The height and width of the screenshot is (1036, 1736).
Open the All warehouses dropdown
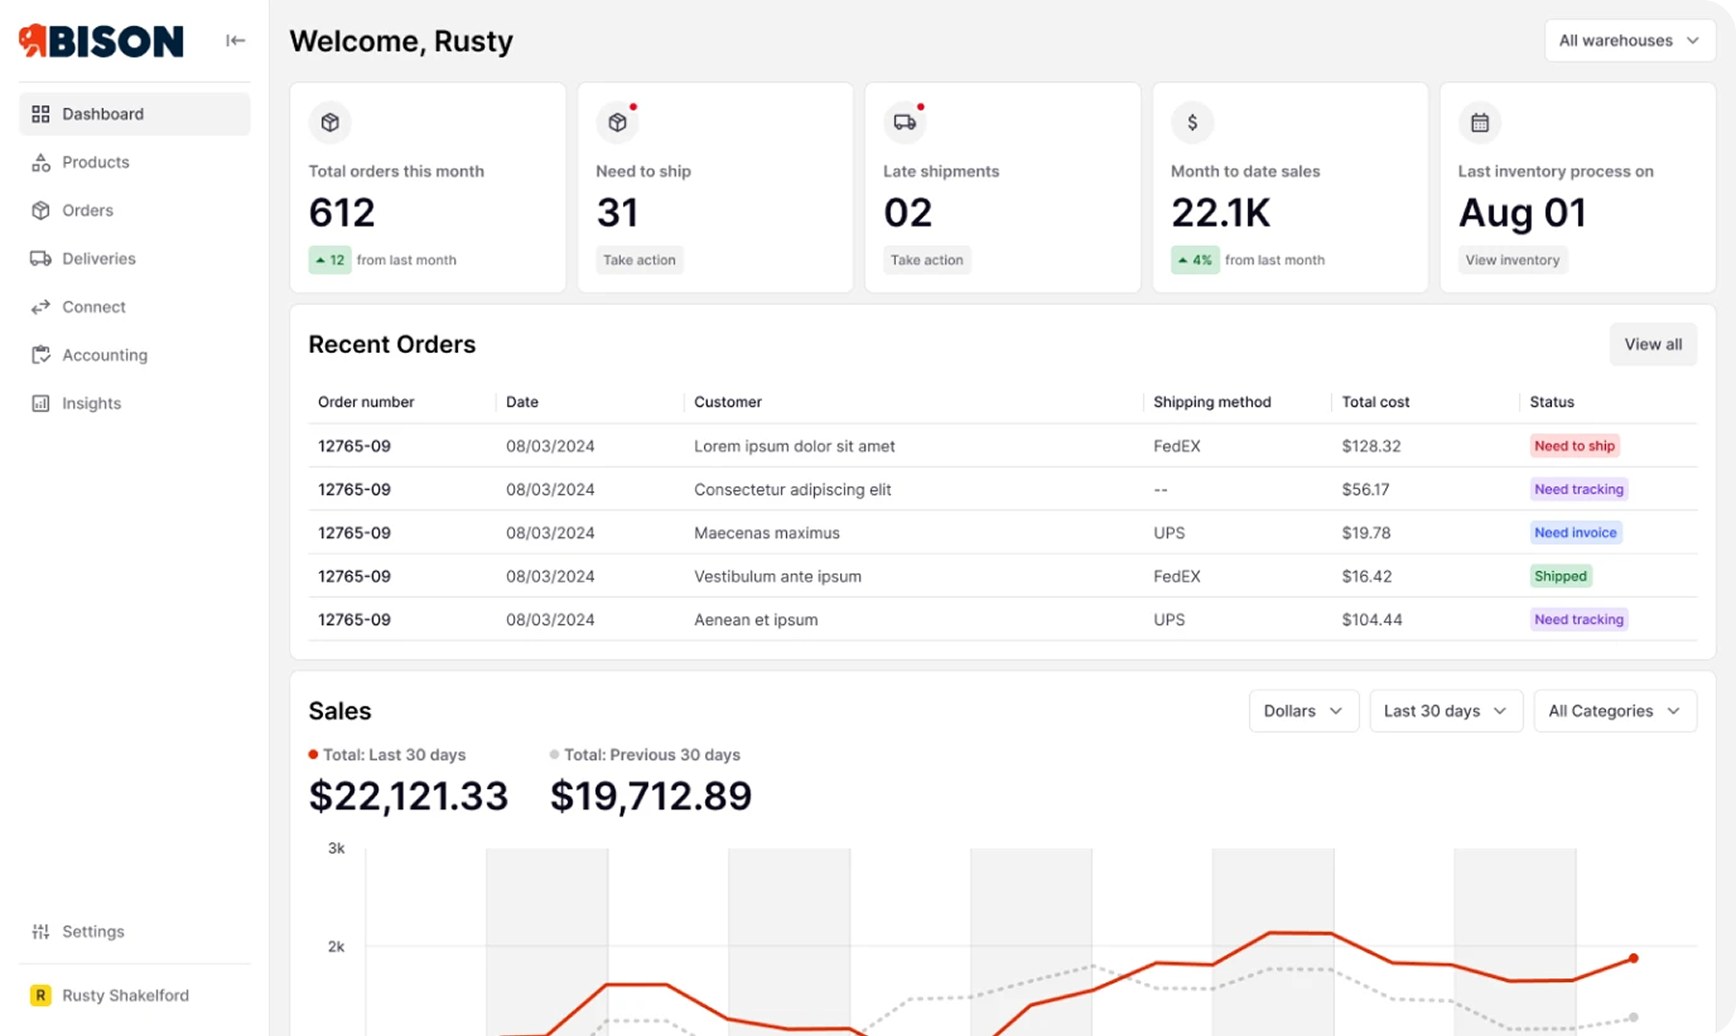point(1629,40)
